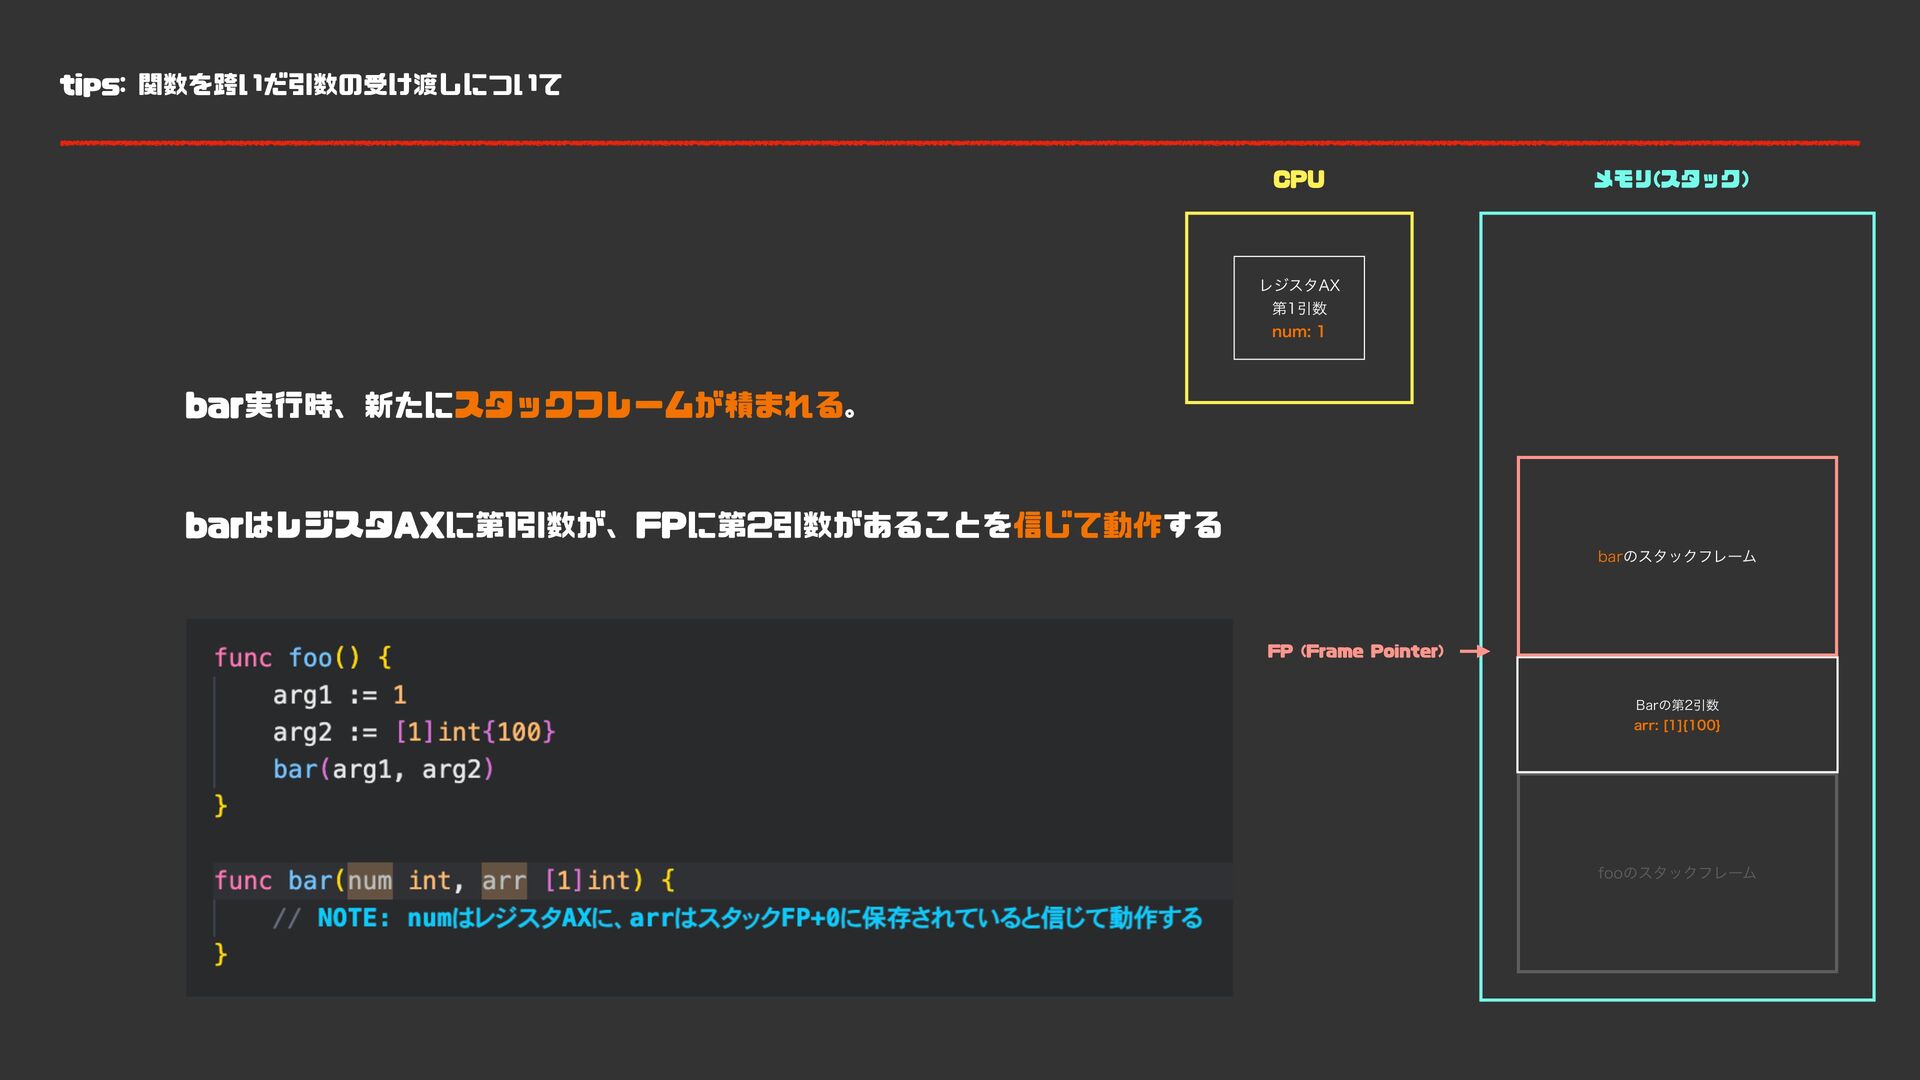Click the Barの第2引数 memory box

coord(1676,714)
